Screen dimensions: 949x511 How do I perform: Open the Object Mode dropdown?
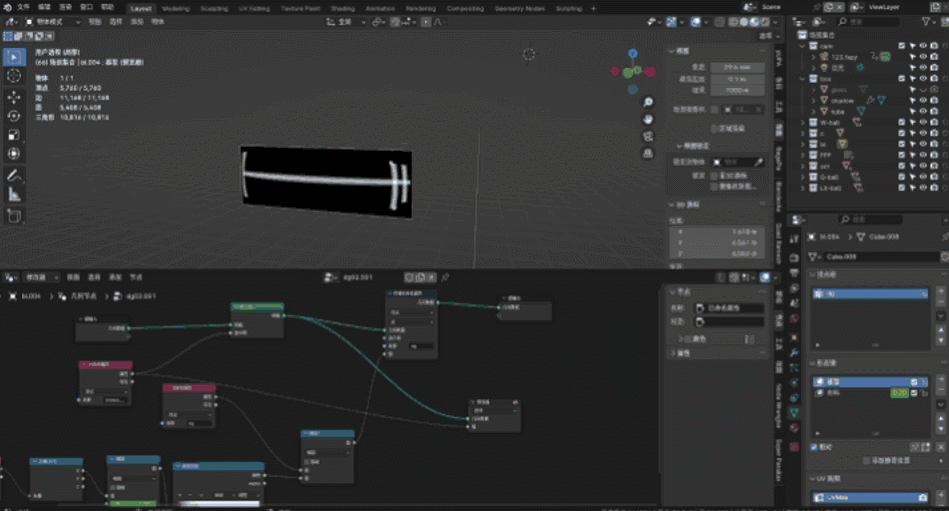click(x=53, y=22)
